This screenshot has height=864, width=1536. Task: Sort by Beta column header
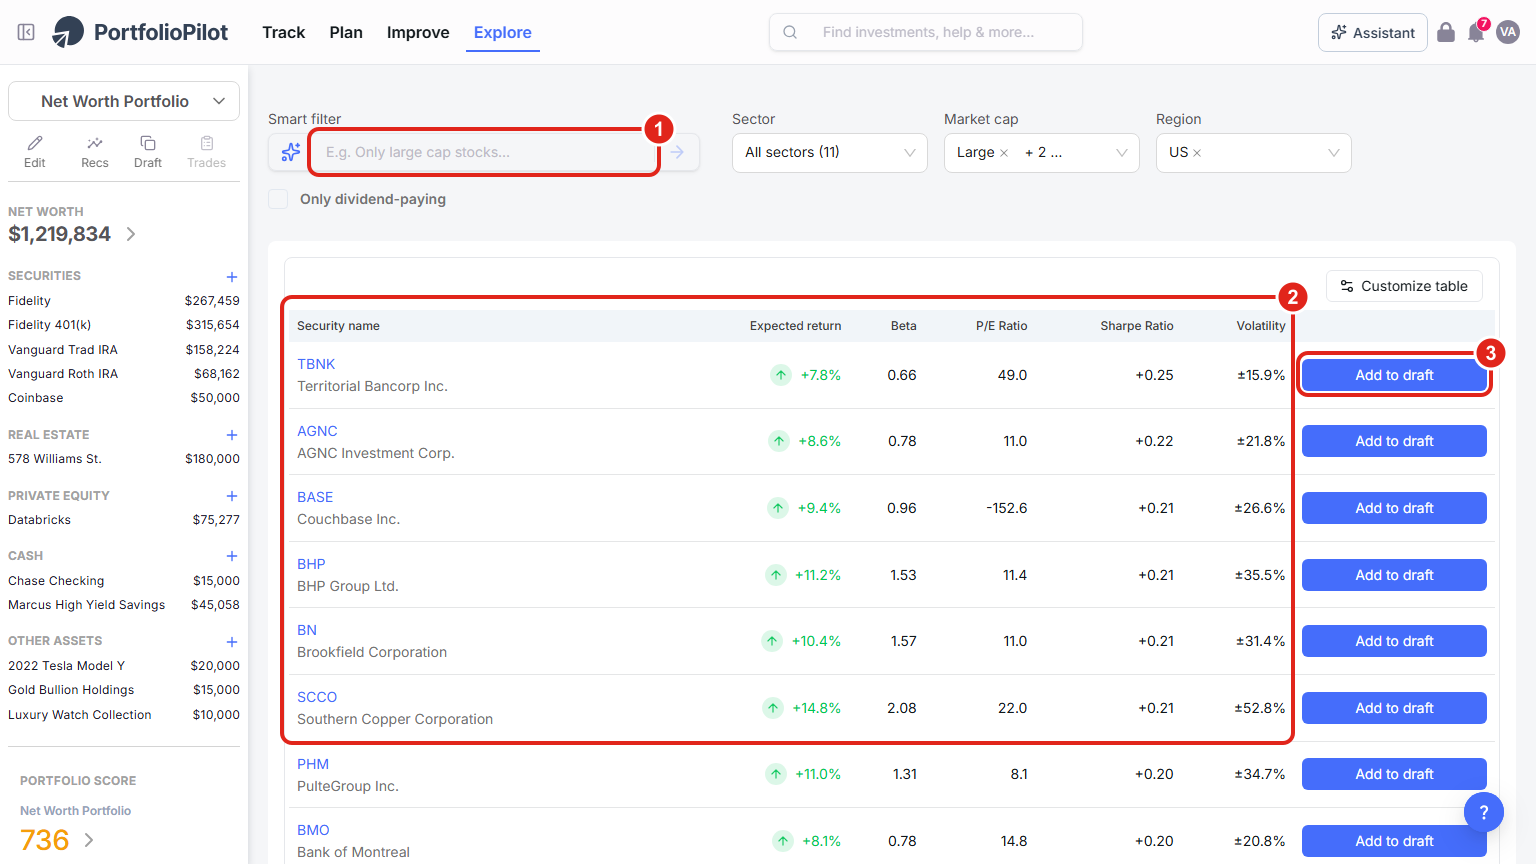pos(904,326)
